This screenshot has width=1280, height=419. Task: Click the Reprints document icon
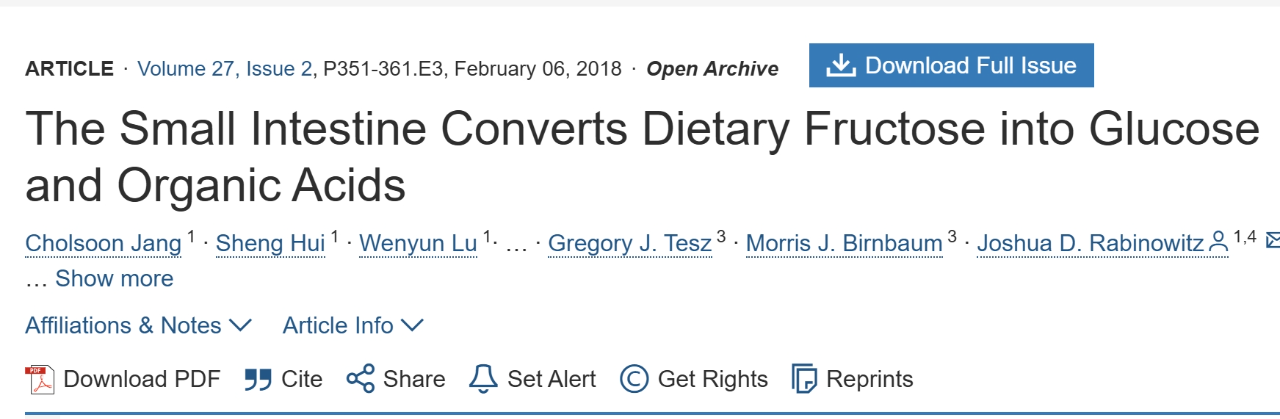coord(804,379)
